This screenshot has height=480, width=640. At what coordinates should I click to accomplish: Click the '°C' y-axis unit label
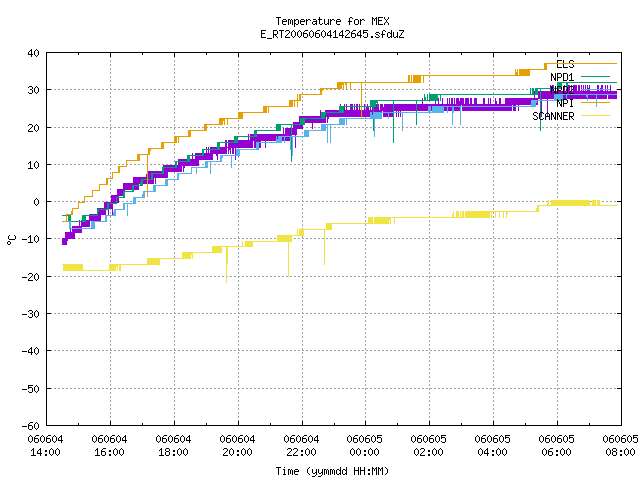(11, 240)
